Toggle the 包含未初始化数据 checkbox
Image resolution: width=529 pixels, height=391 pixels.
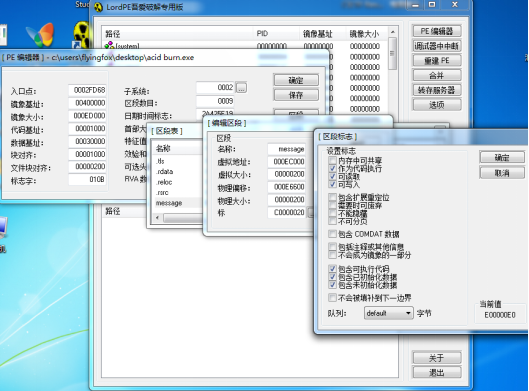coord(332,285)
